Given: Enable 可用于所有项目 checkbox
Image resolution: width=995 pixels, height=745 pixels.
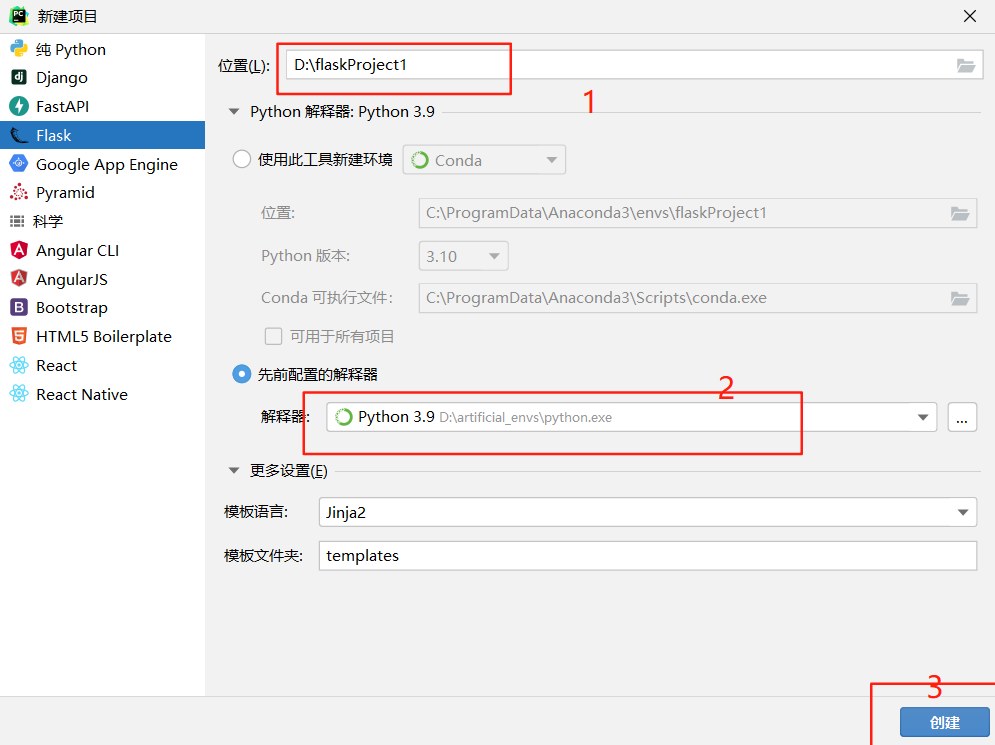Looking at the screenshot, I should (x=273, y=336).
